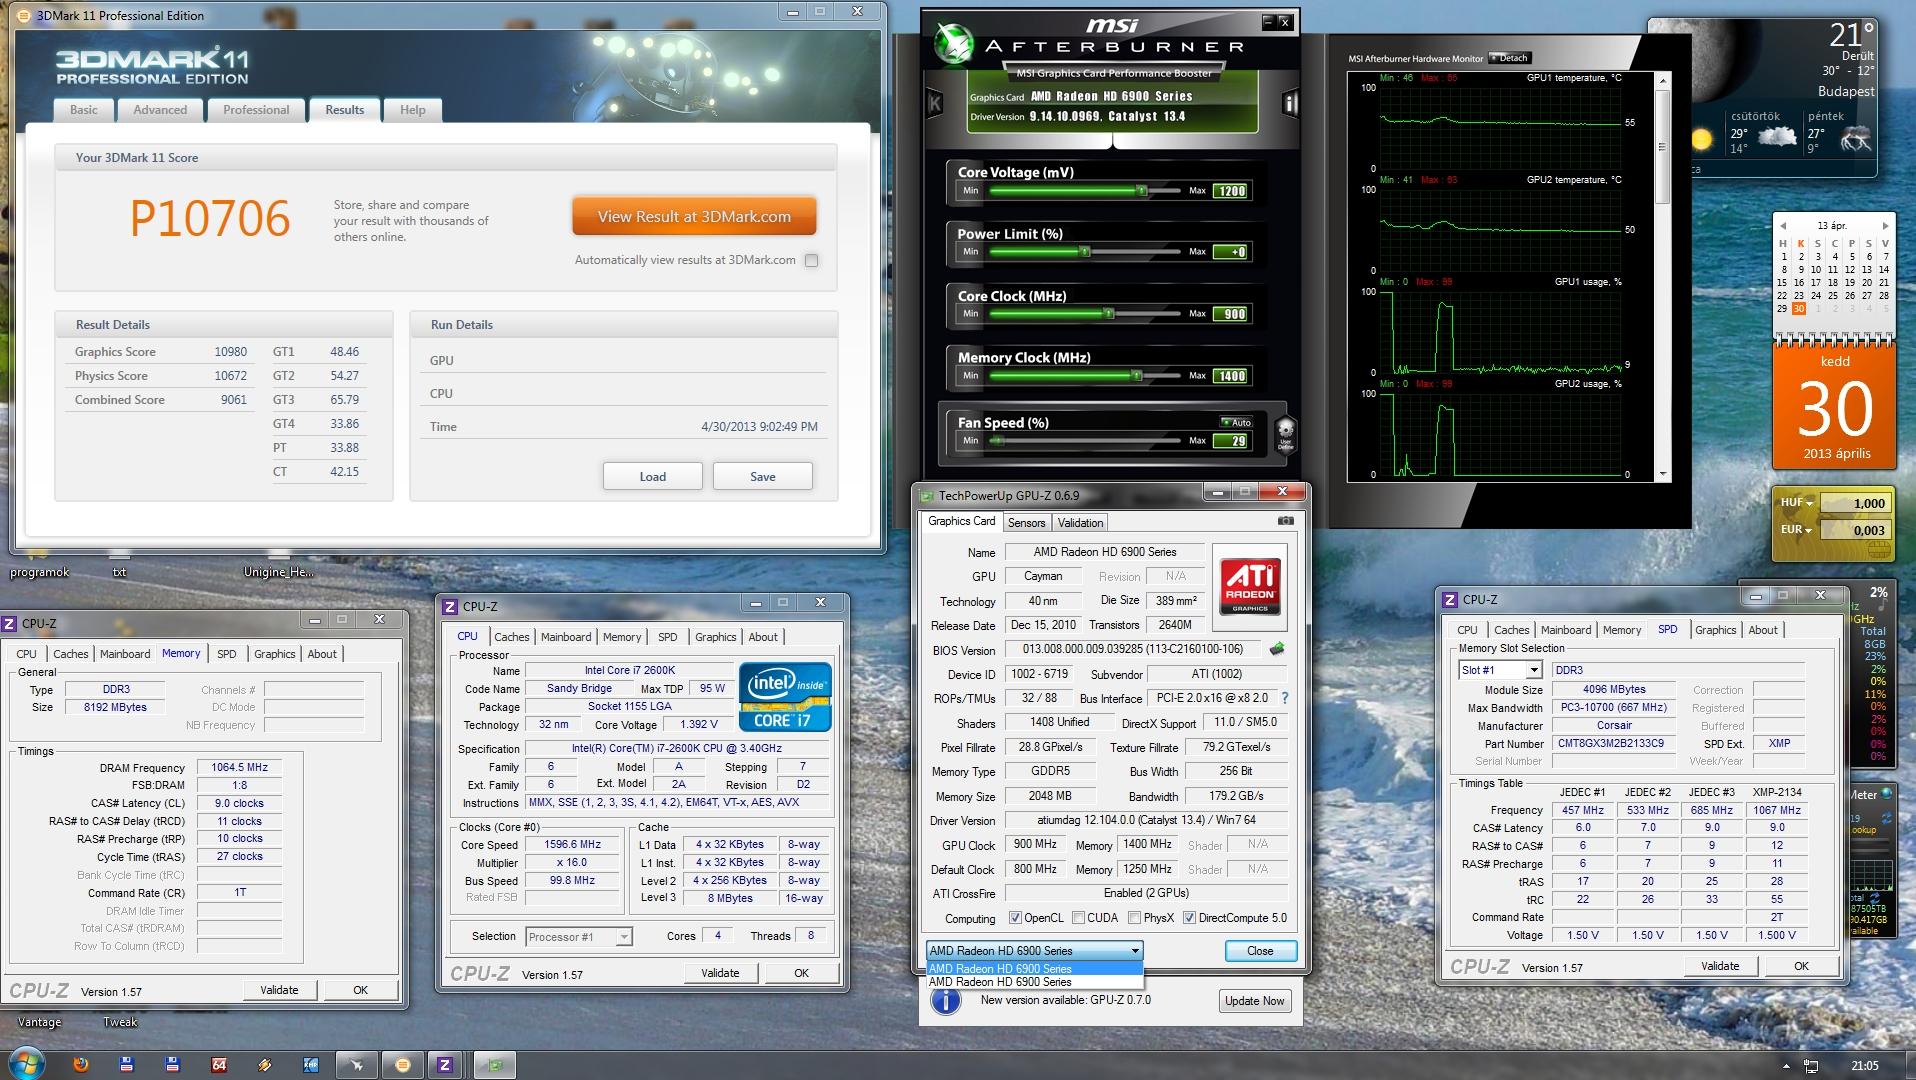Adjust the Core Clock slider handle

(x=1109, y=313)
